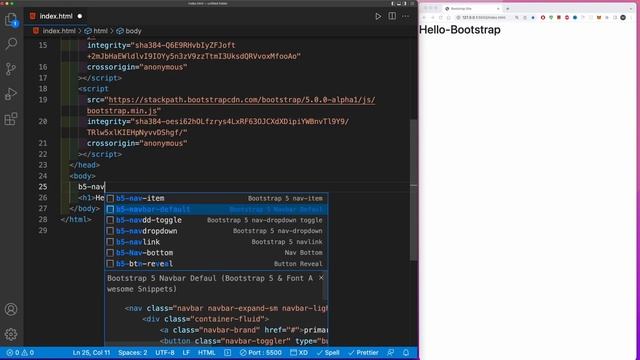Click the editor vertical scrollbar
This screenshot has width=640, height=360.
[x=413, y=190]
